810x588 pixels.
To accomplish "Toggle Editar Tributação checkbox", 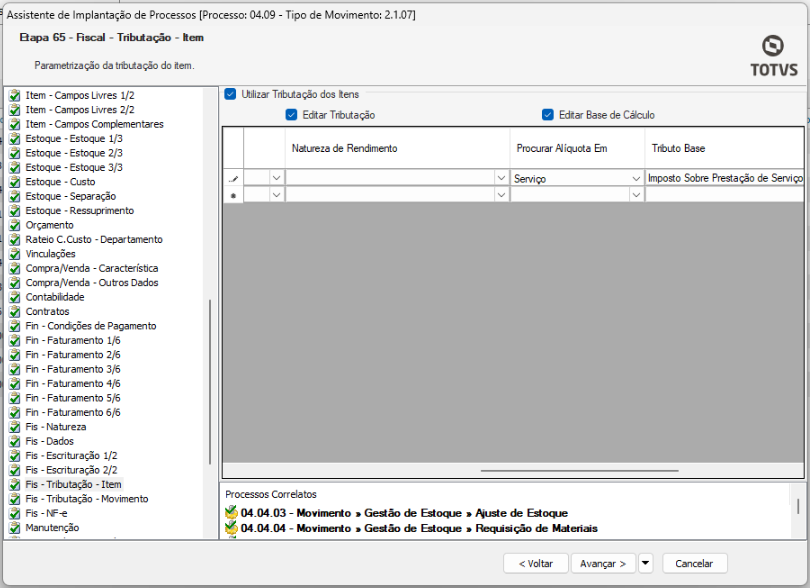I will [291, 115].
